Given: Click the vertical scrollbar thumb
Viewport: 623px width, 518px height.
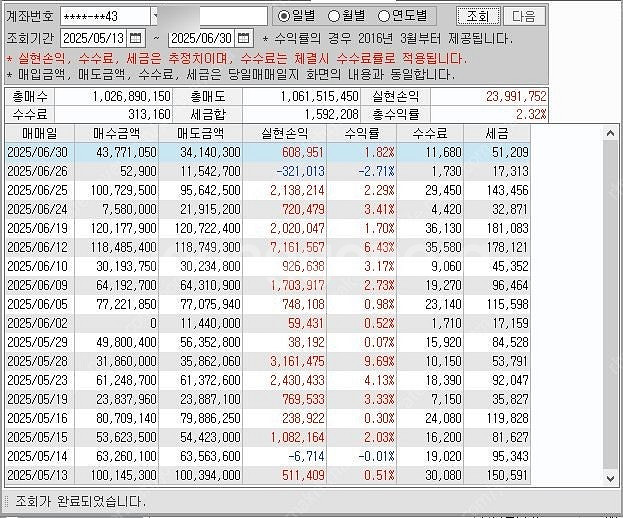Looking at the screenshot, I should point(611,304).
